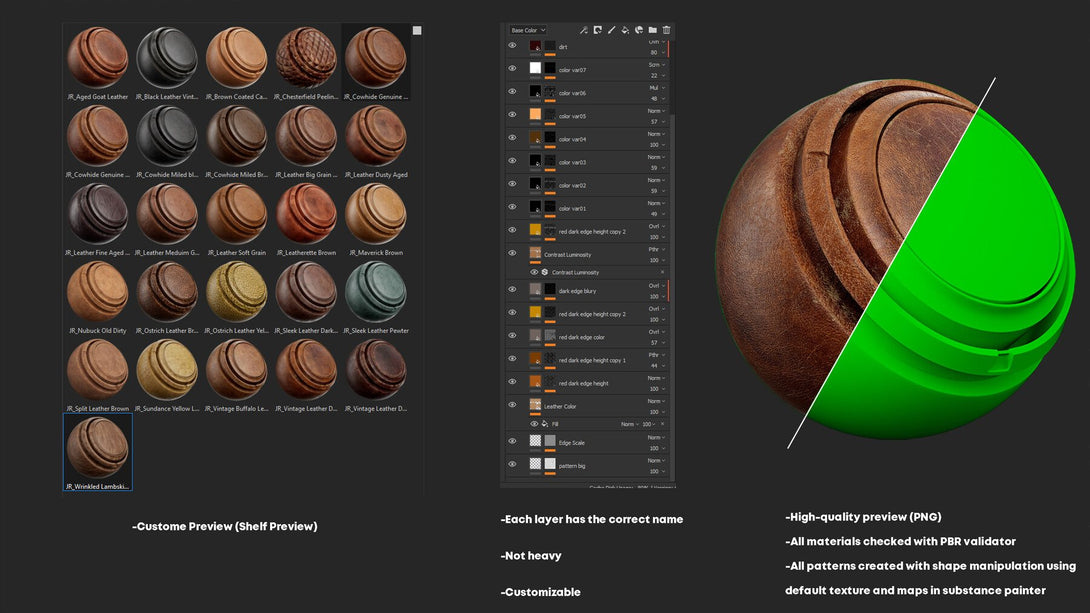Click the white color swatch of color var07 layer
This screenshot has height=613, width=1090.
[x=535, y=68]
